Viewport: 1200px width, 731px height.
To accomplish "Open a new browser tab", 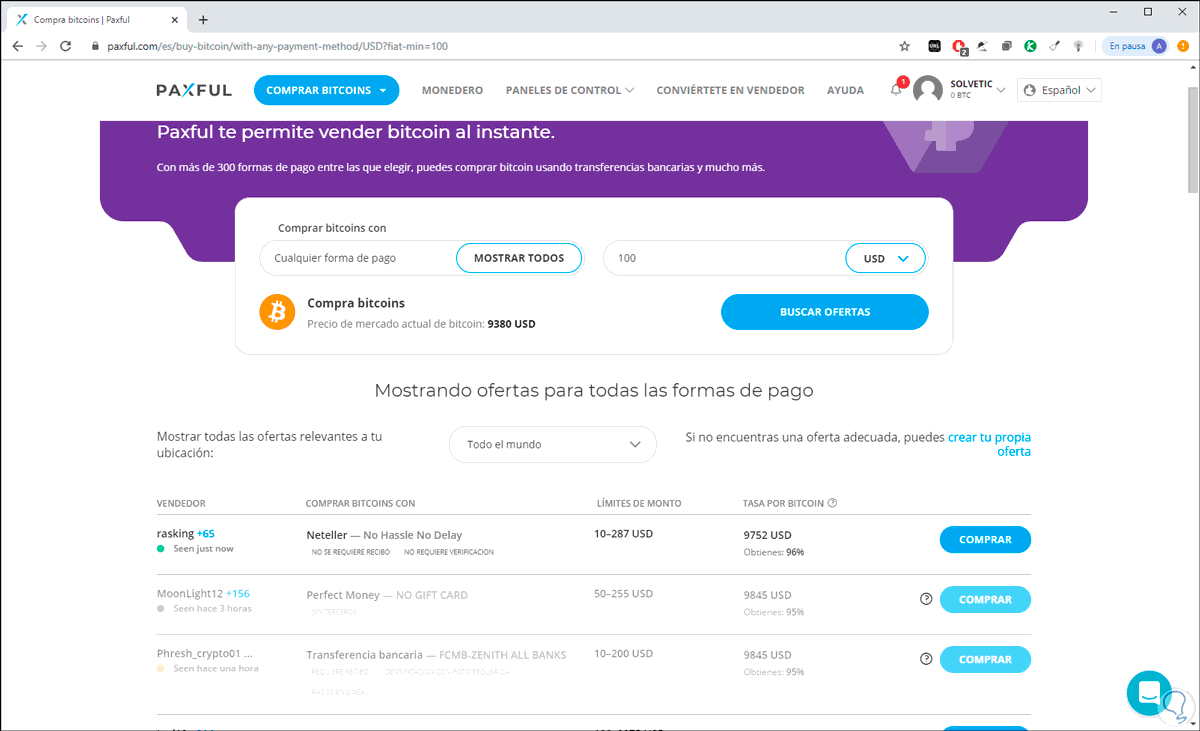I will (203, 19).
